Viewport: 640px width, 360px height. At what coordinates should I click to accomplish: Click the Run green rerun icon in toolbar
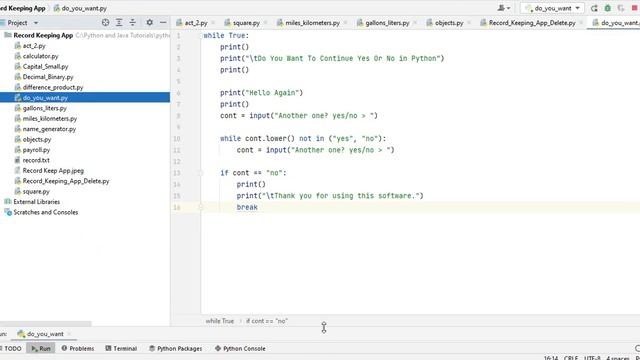click(x=594, y=8)
